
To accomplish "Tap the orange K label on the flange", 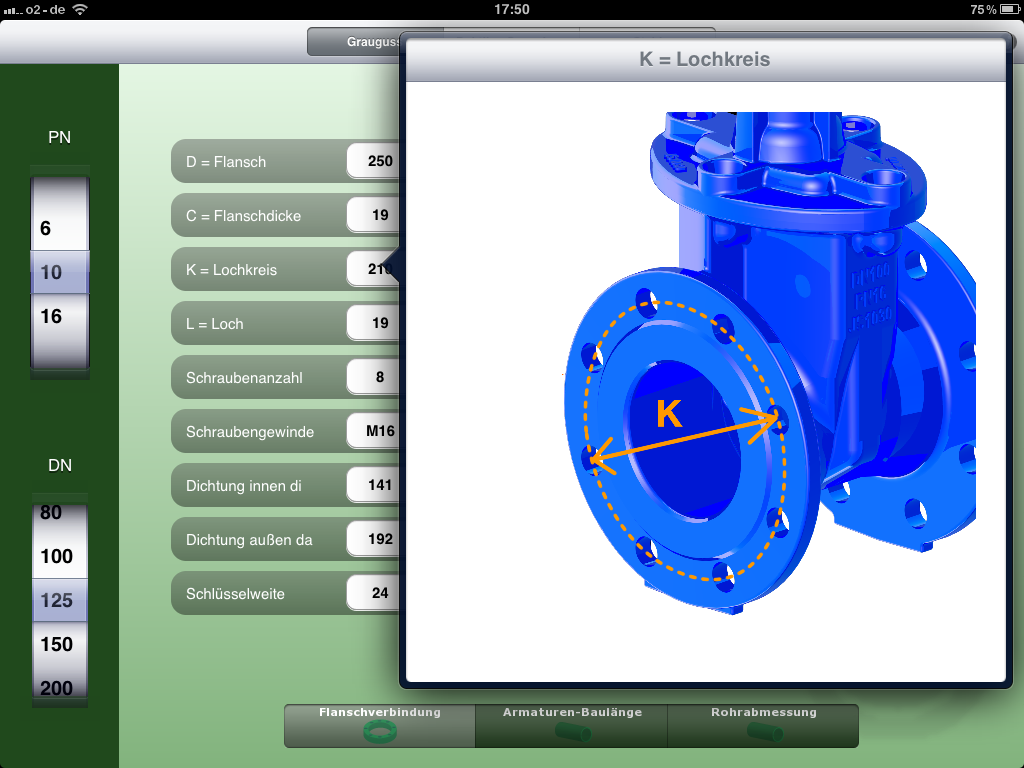I will click(669, 415).
